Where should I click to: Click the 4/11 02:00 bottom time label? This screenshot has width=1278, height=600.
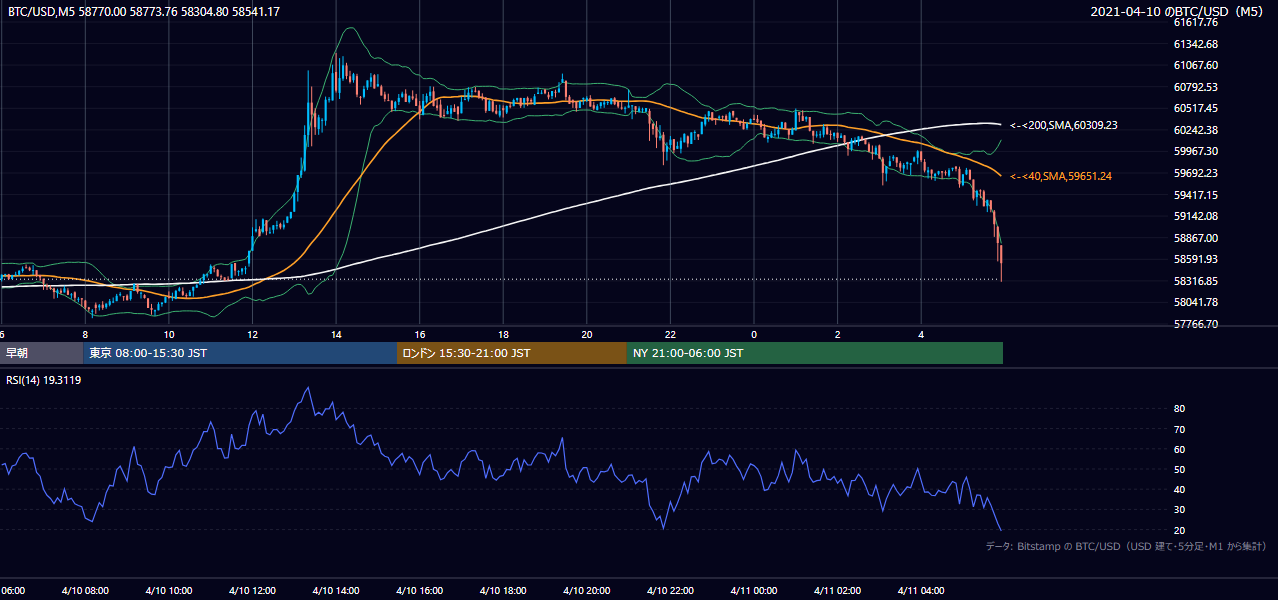838,591
